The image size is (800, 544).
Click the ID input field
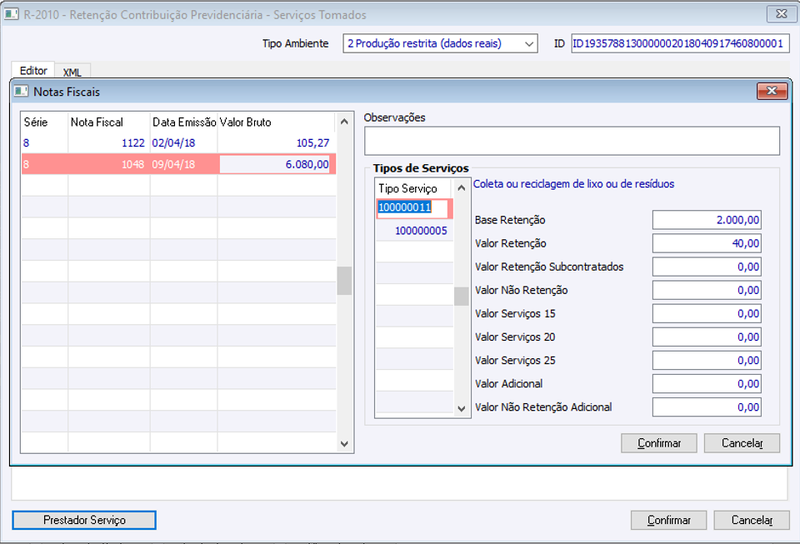680,44
